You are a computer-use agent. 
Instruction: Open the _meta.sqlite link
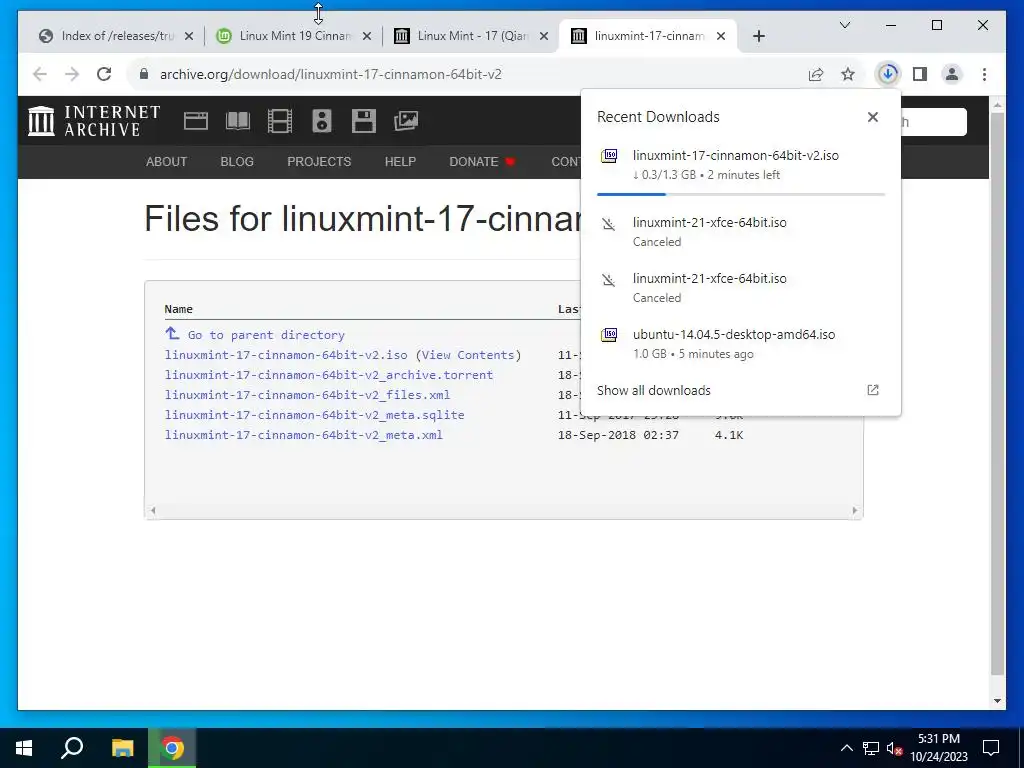click(315, 415)
